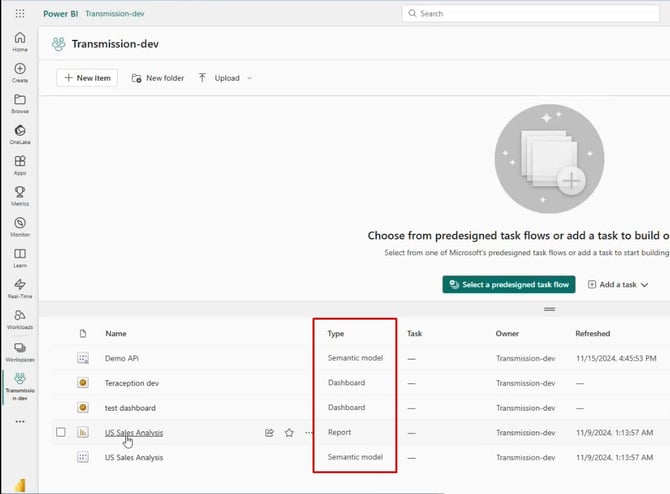This screenshot has height=494, width=670.
Task: Sort by the Name column header
Action: click(116, 333)
